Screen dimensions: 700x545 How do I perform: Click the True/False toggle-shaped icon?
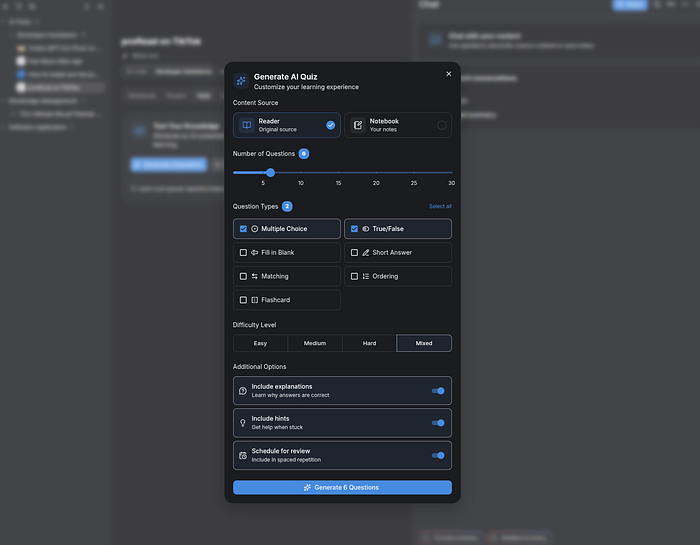click(x=366, y=229)
